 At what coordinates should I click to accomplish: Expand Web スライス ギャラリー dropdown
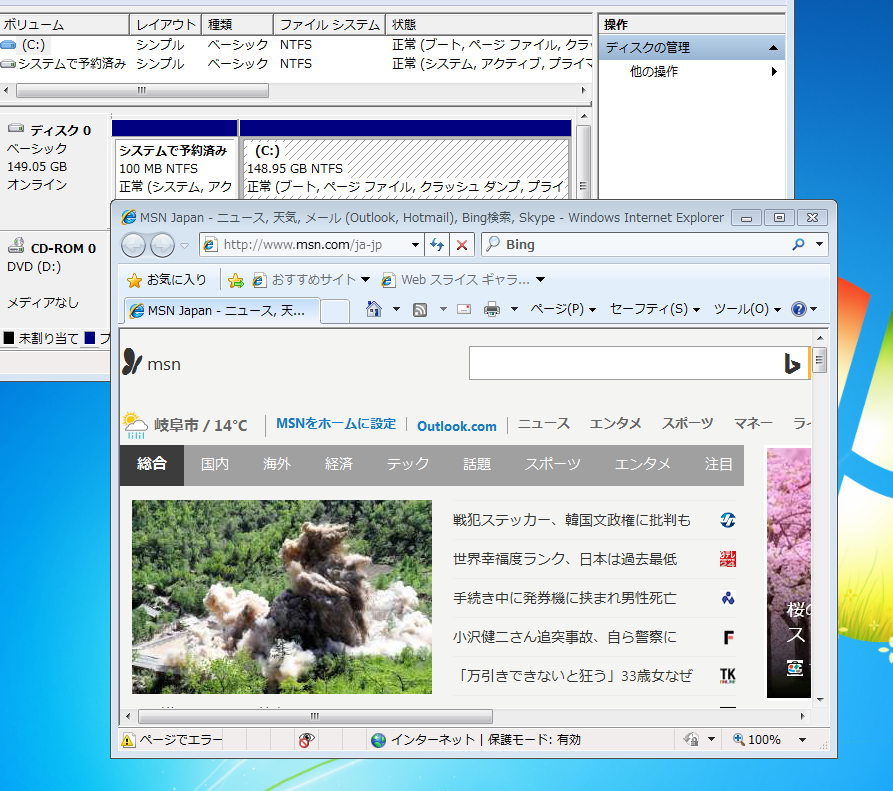(540, 280)
